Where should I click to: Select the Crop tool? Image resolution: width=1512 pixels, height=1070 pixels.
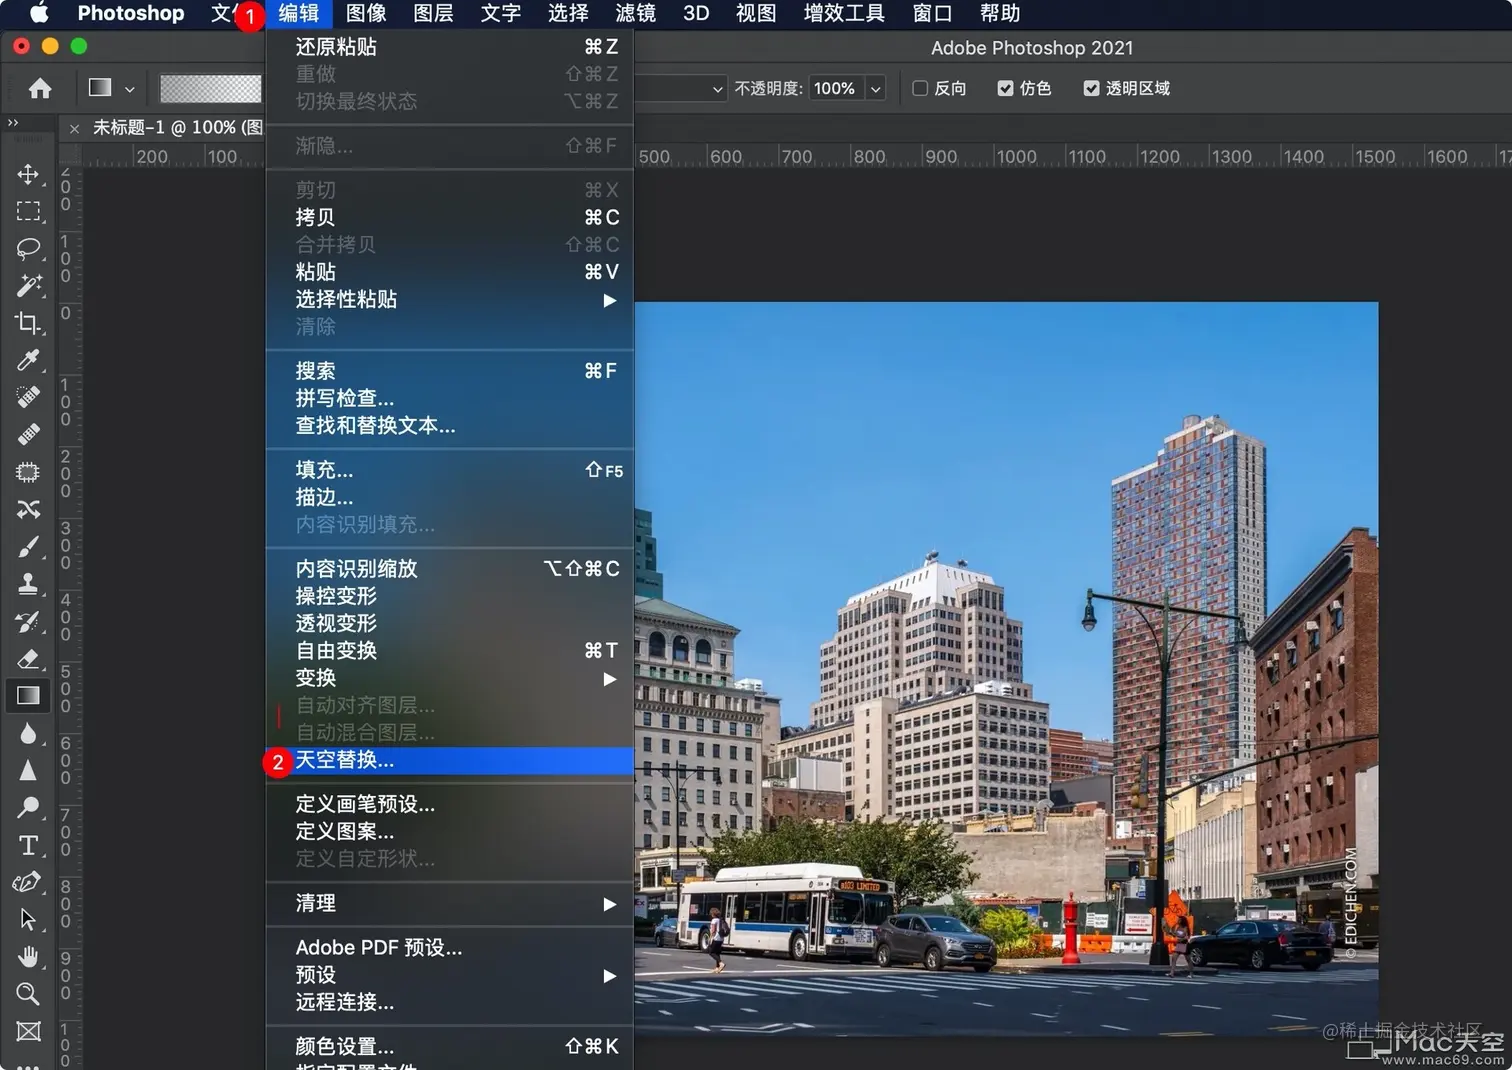[28, 322]
